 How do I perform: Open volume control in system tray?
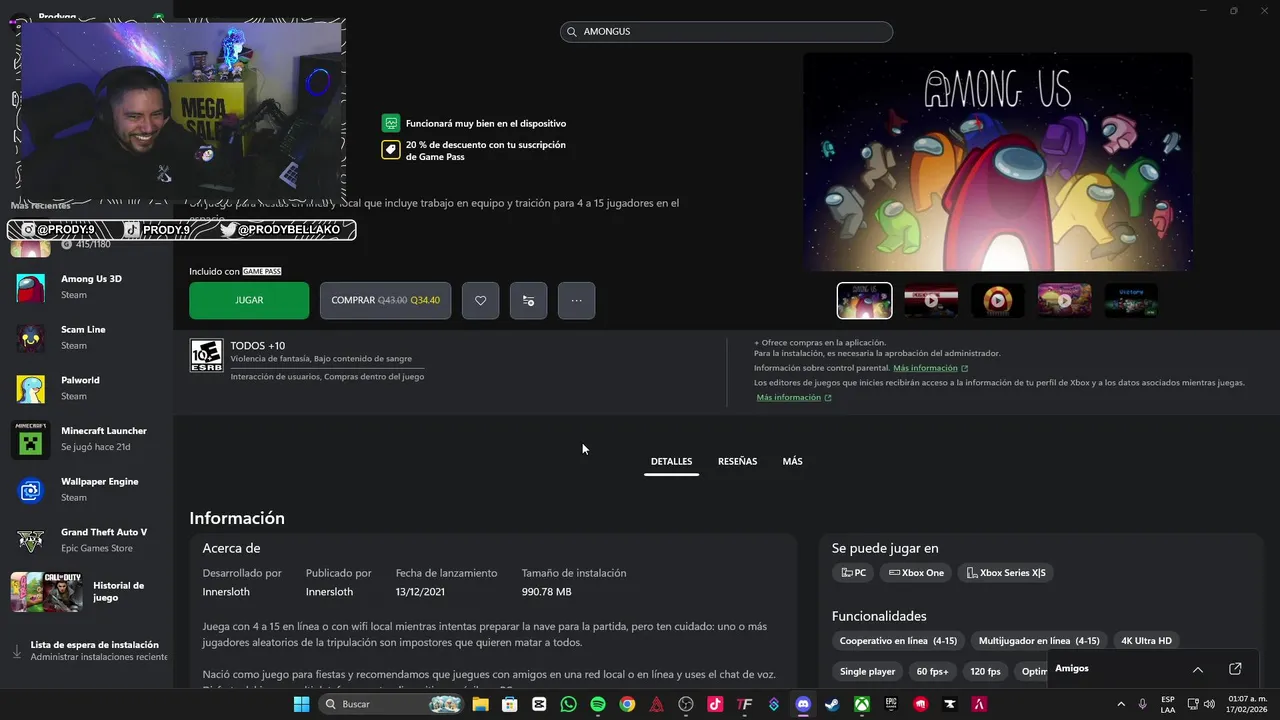point(1210,704)
